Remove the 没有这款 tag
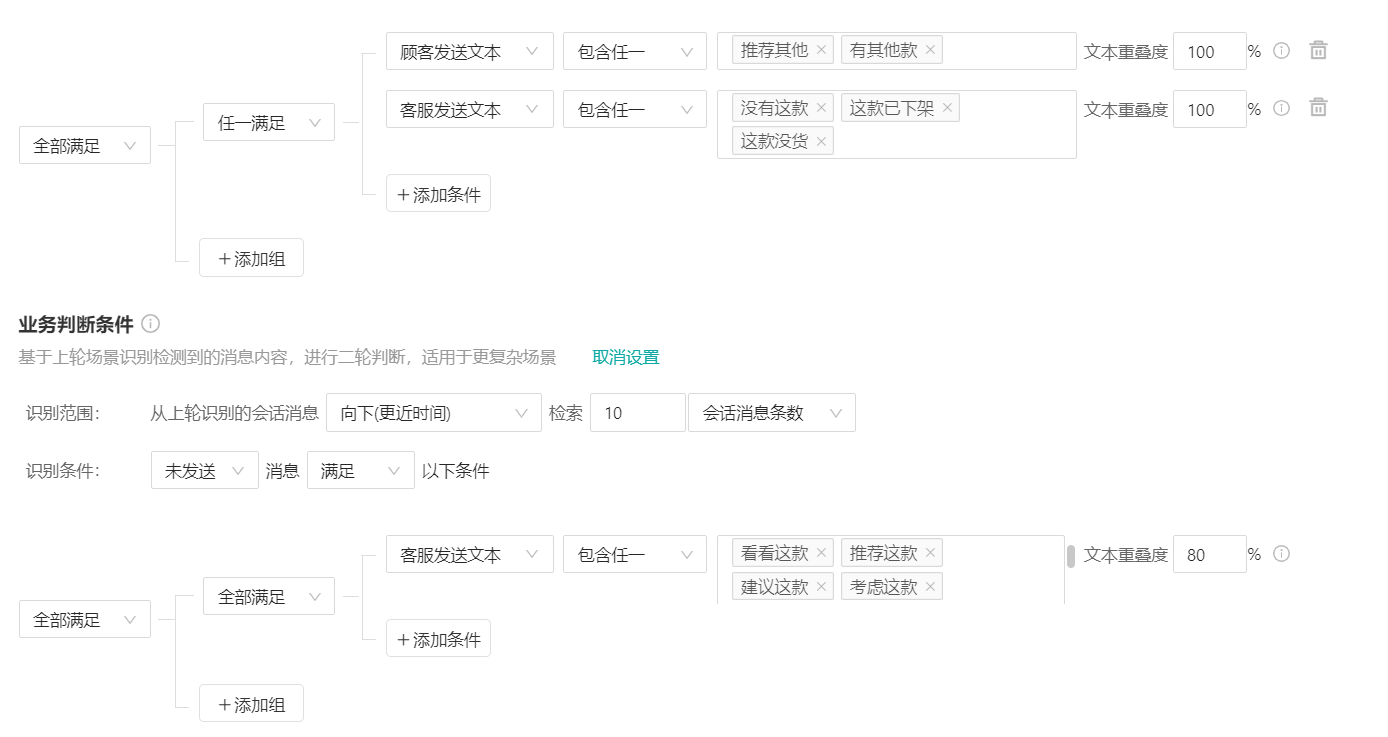The image size is (1388, 737). 821,107
